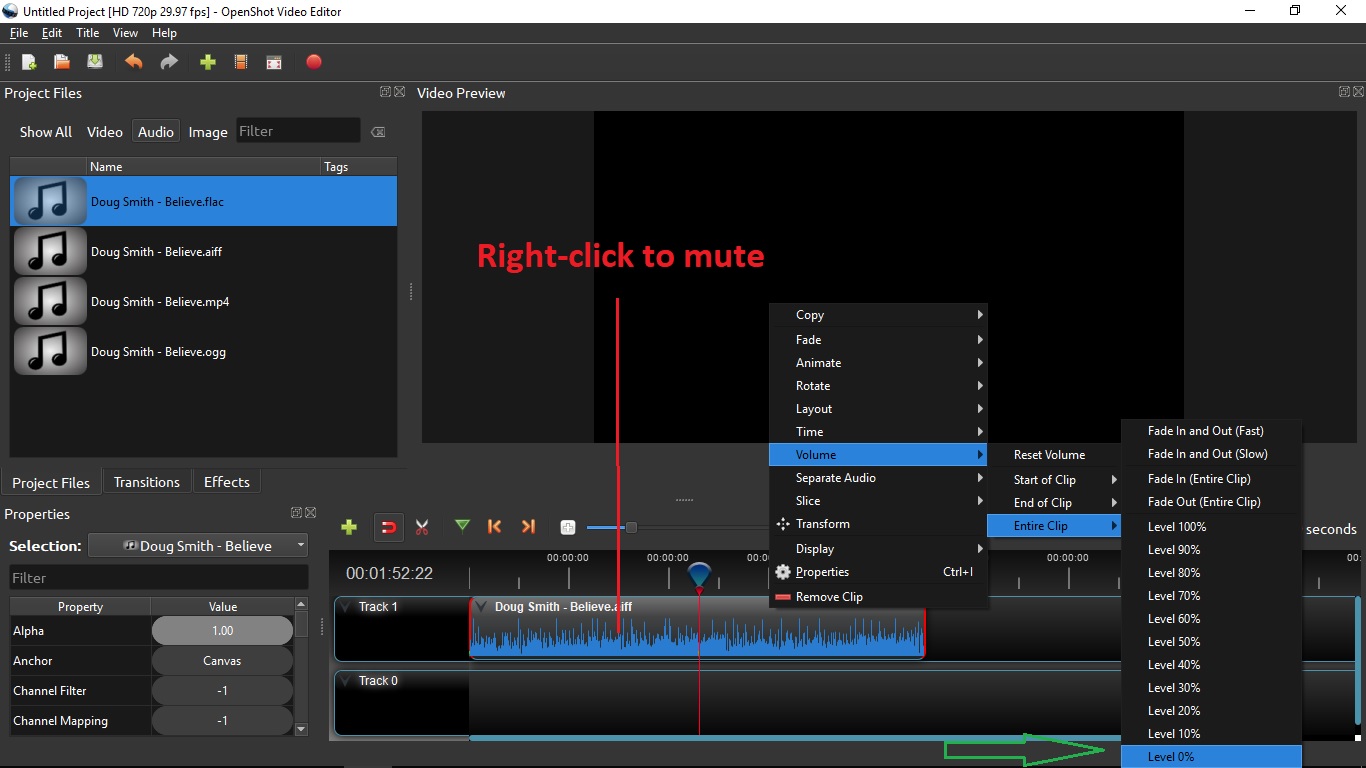Save the project using the save icon
Viewport: 1366px width, 768px height.
[x=95, y=62]
